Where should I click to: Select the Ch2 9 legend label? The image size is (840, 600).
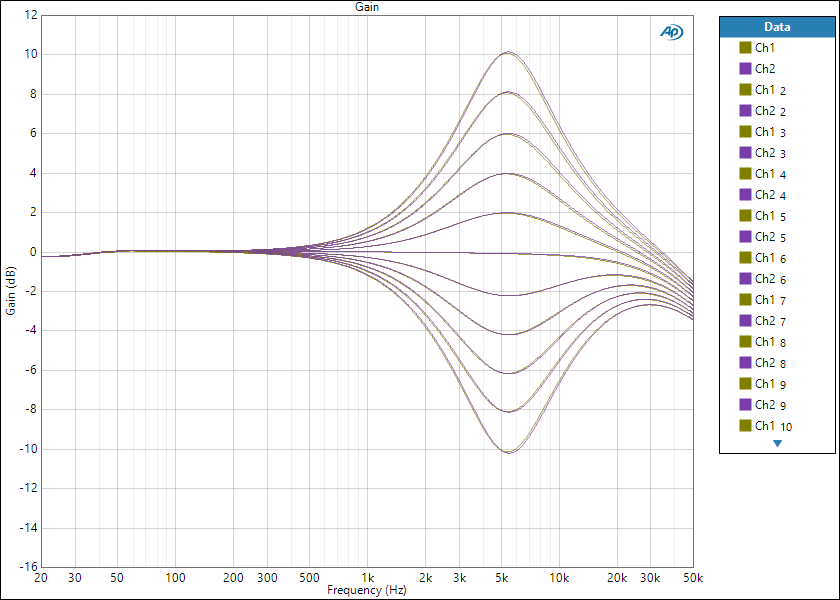tap(770, 405)
